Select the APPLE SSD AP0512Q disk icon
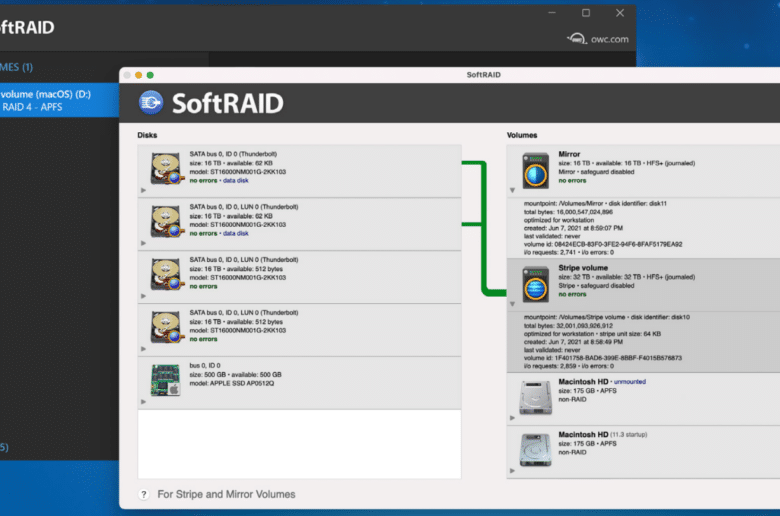 166,380
